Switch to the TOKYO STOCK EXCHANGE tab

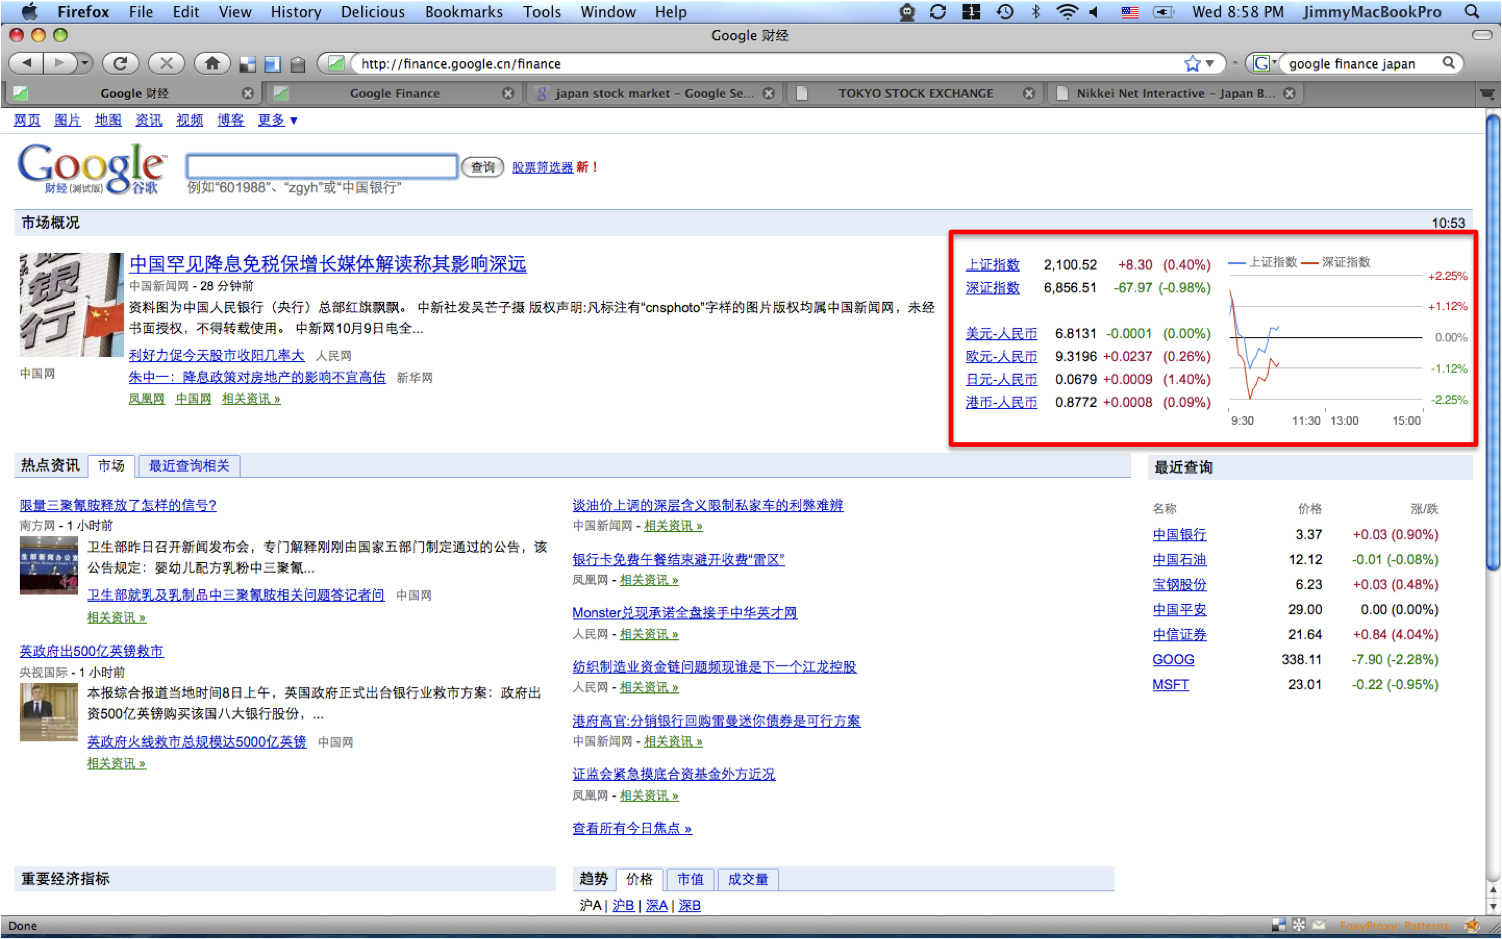[915, 93]
